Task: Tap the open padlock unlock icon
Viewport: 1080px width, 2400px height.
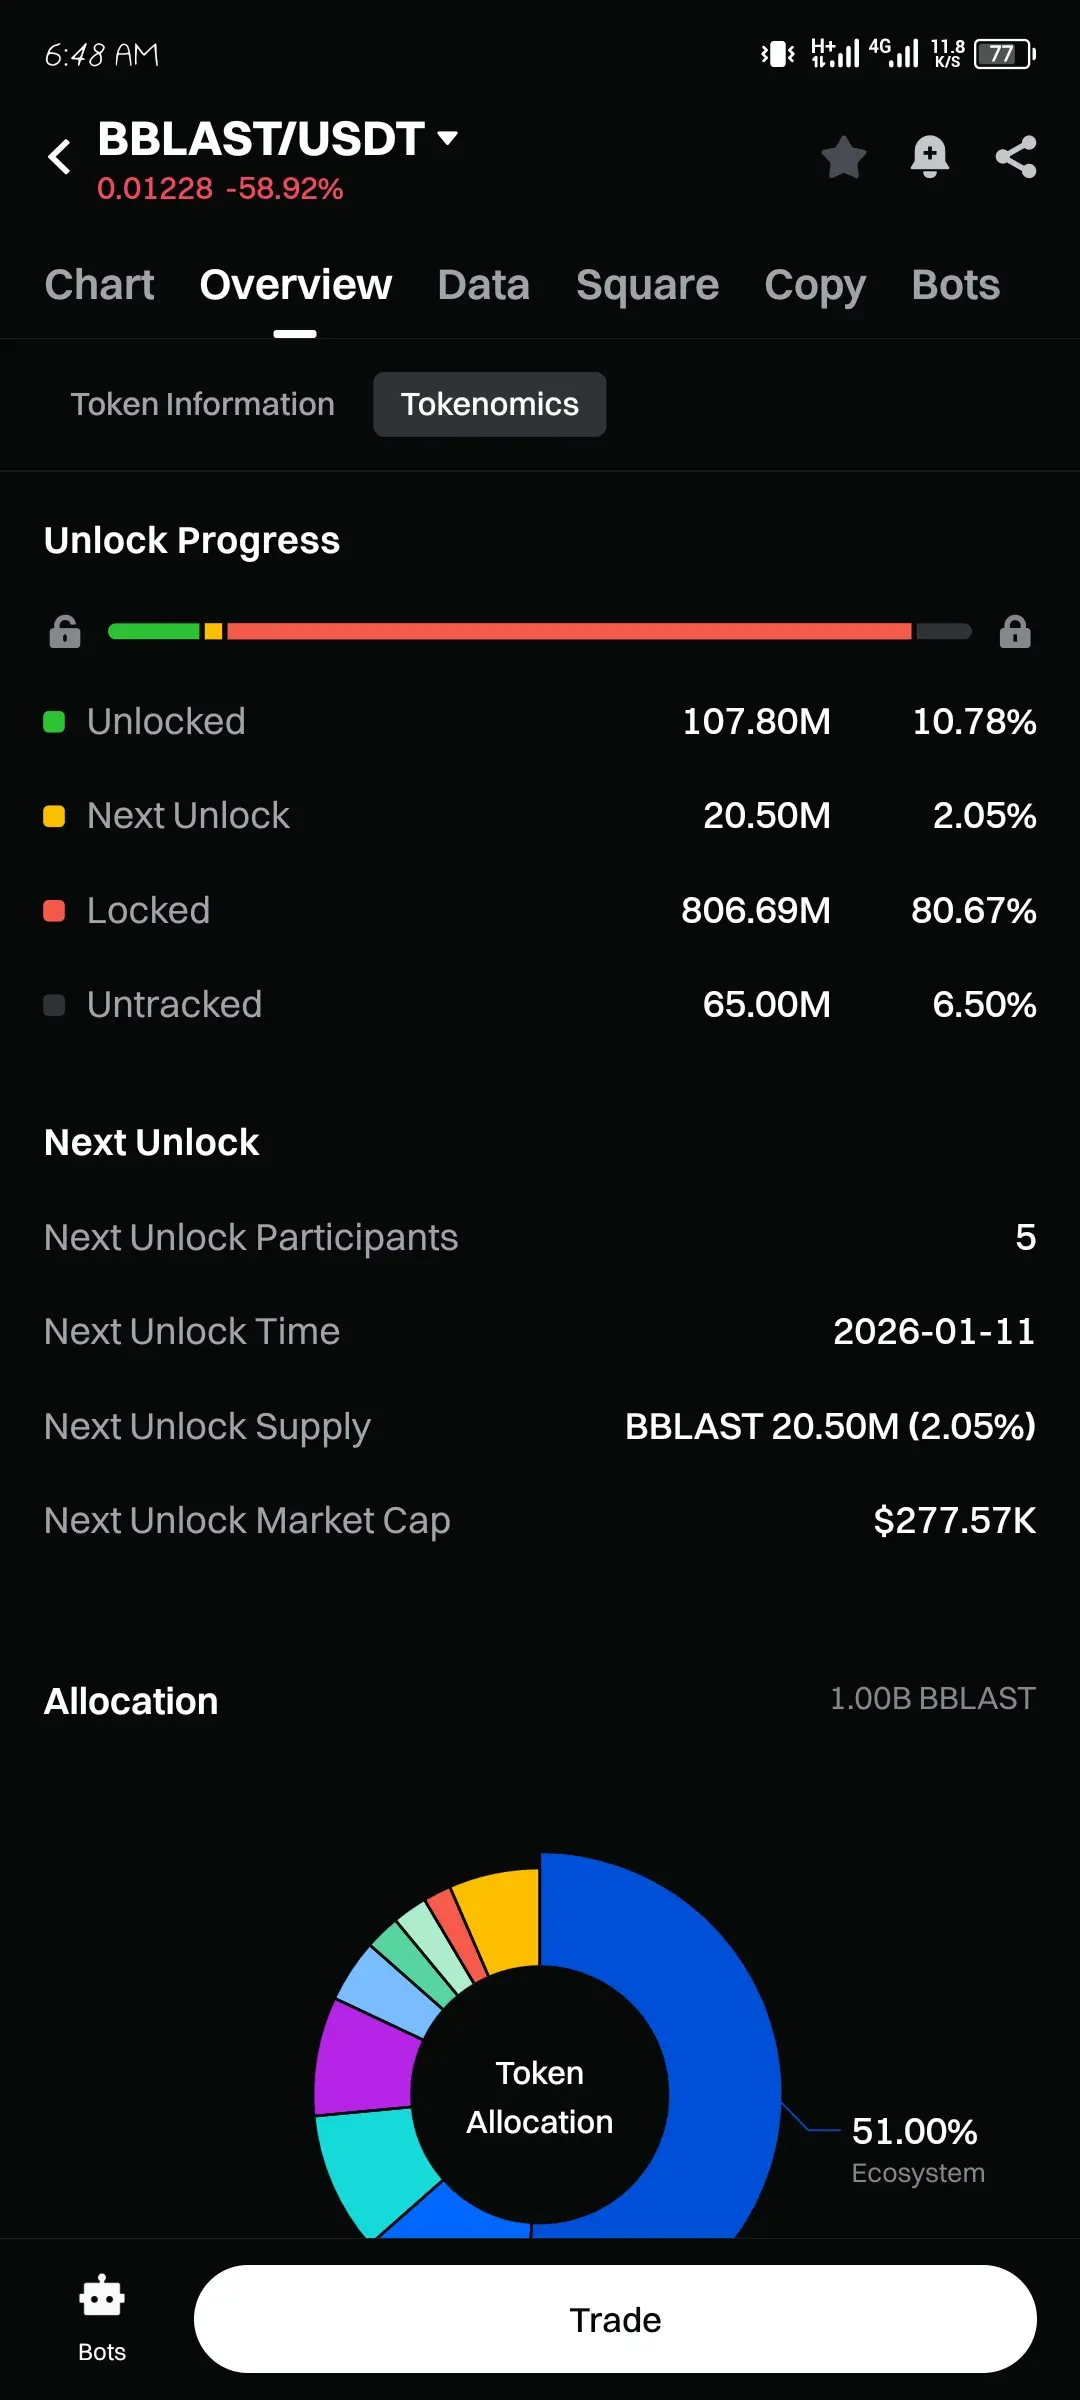Action: [65, 632]
